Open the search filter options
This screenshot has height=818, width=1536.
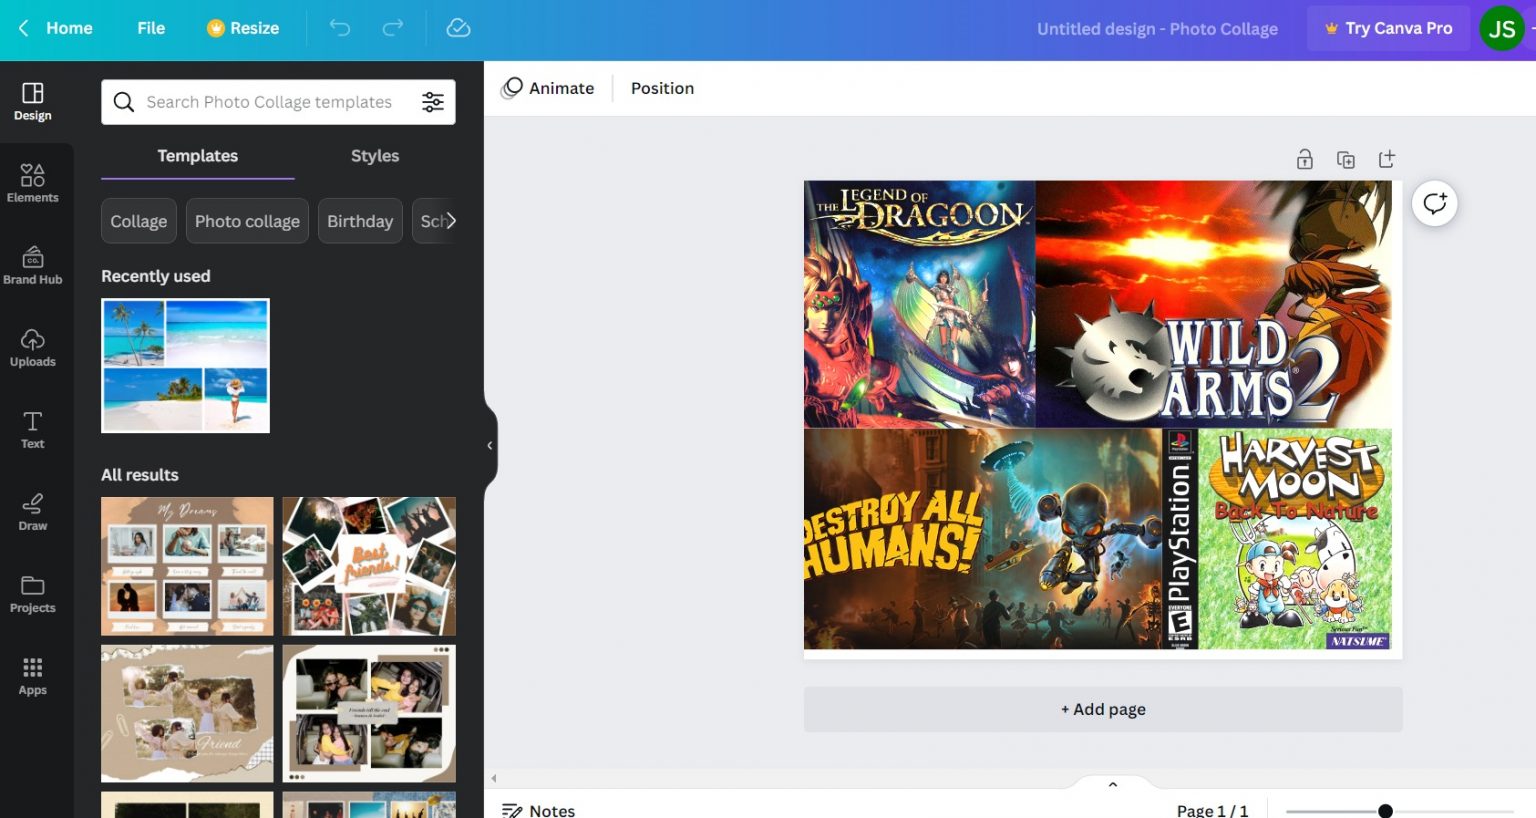pos(433,102)
